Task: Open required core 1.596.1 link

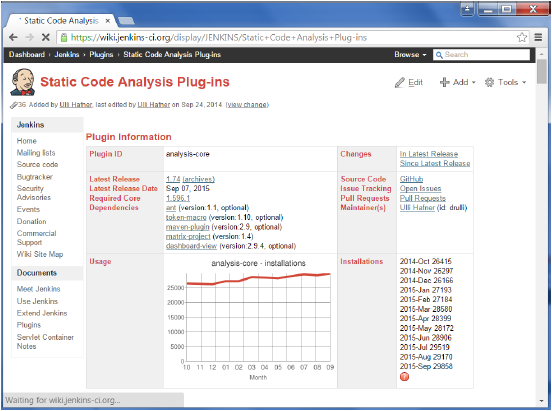Action: click(178, 198)
